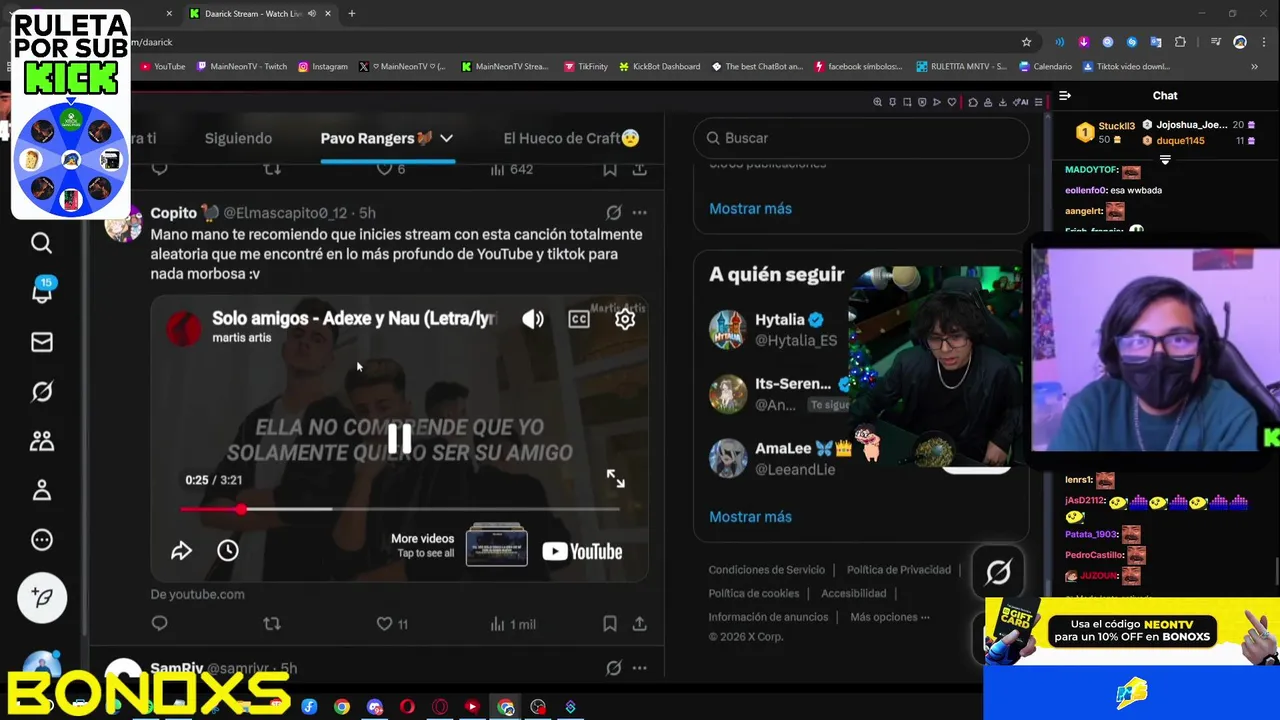Expand Más opciones in X footer
Viewport: 1280px width, 720px height.
coord(890,617)
